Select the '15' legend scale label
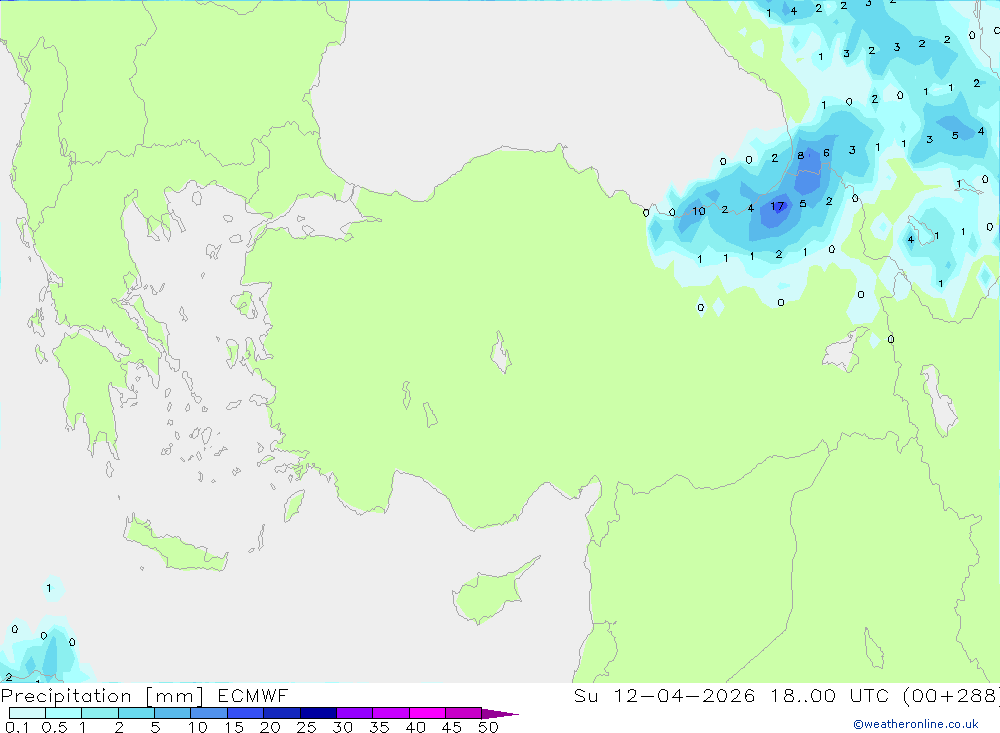 pos(234,727)
